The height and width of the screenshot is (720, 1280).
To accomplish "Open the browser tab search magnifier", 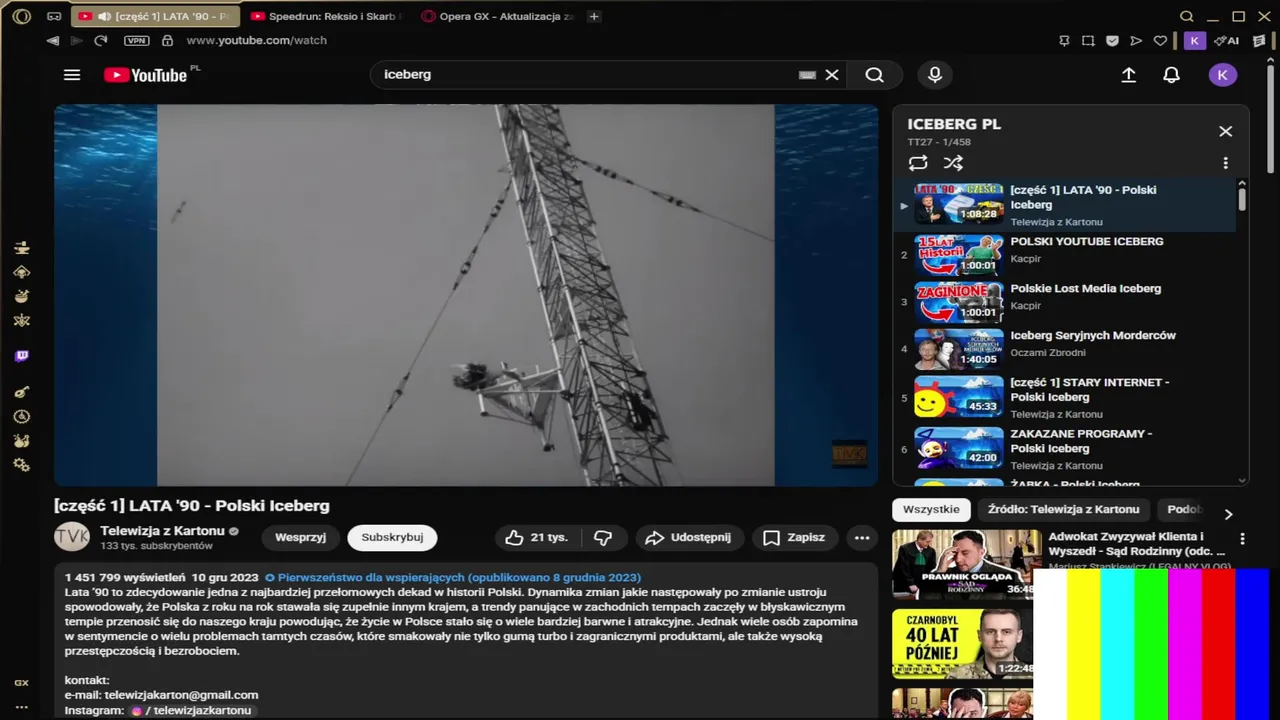I will [x=1187, y=16].
